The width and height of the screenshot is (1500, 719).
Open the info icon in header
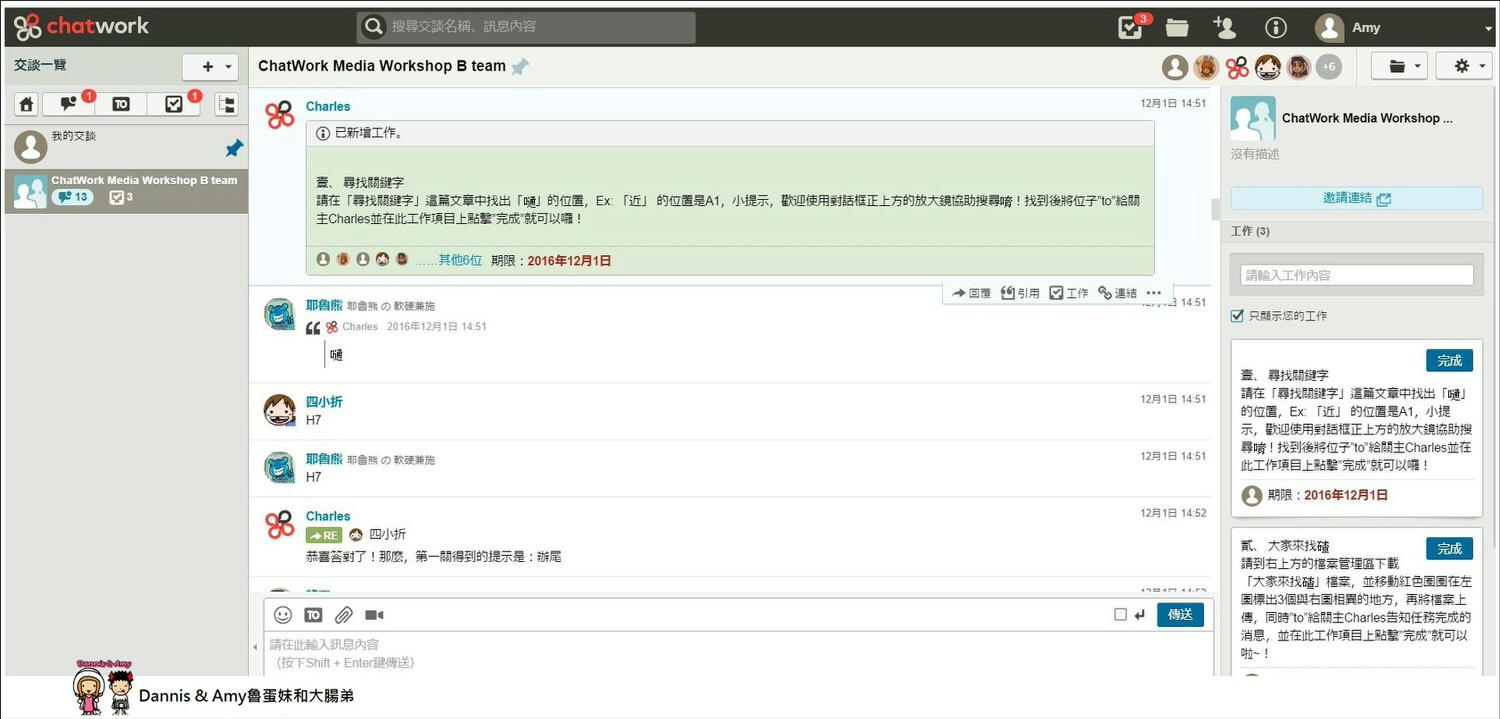click(1276, 28)
